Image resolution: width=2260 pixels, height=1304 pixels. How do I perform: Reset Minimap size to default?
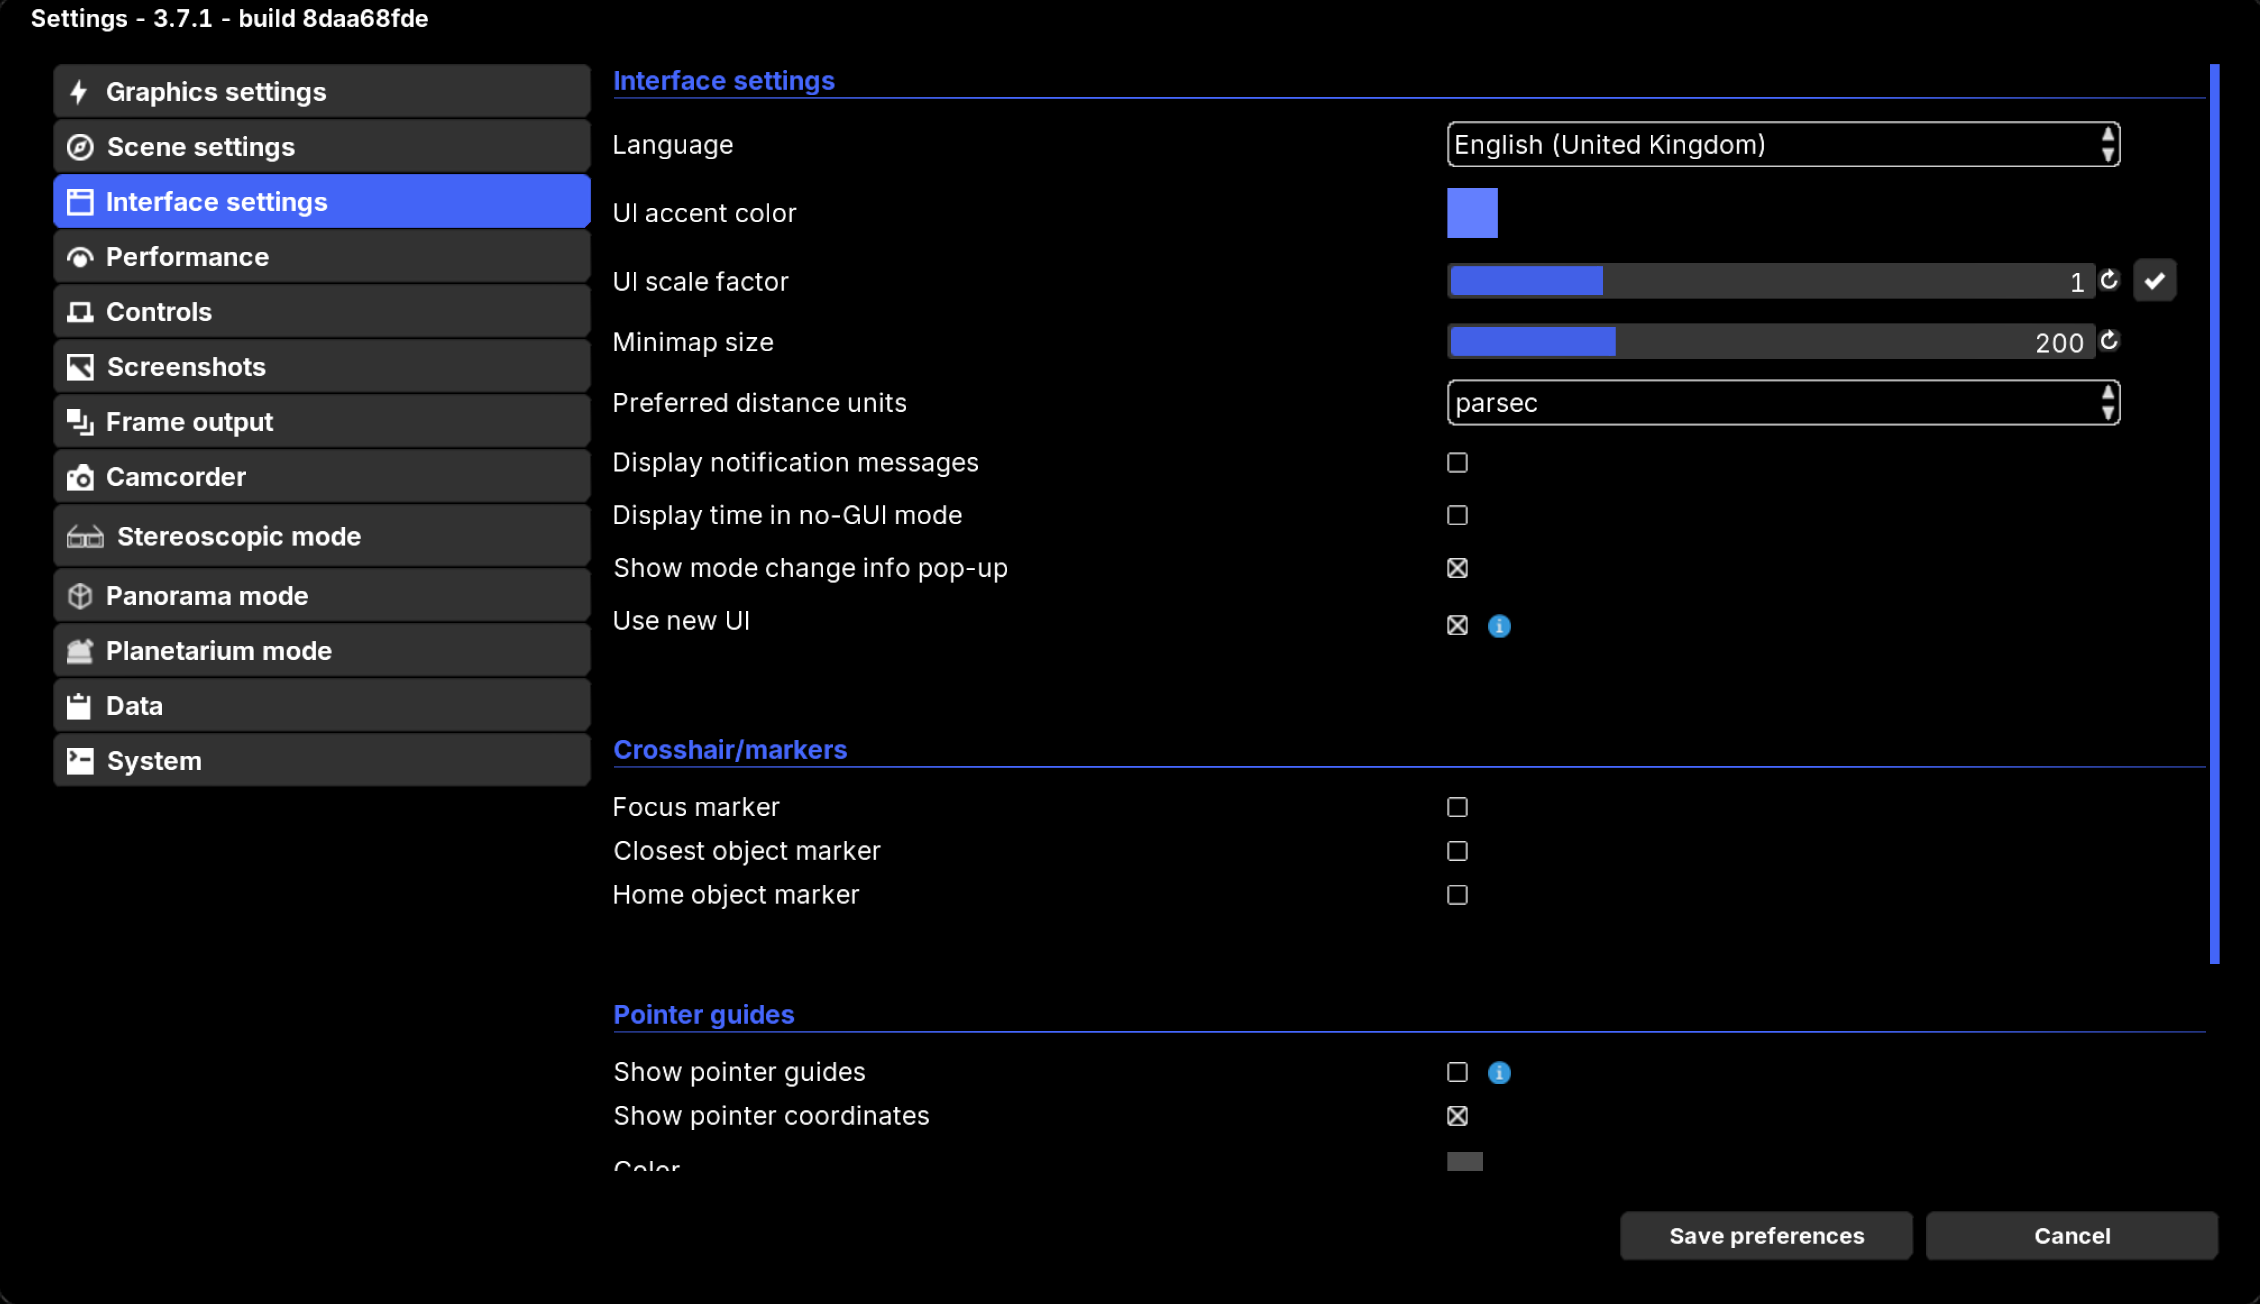tap(2109, 341)
